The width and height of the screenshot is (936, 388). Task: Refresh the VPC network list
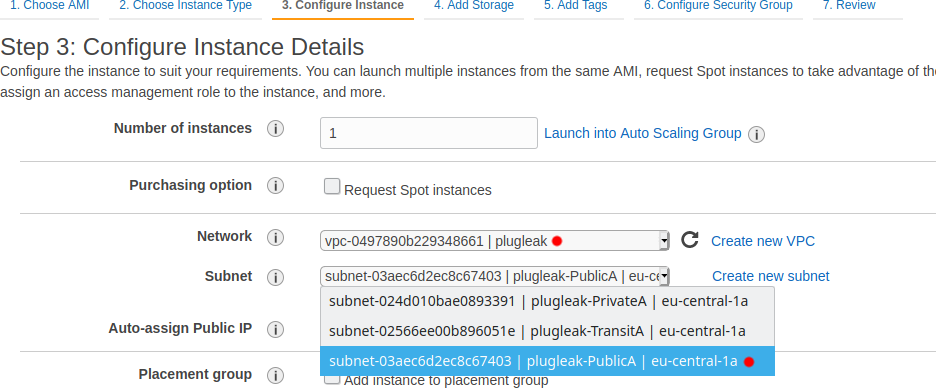[x=689, y=240]
